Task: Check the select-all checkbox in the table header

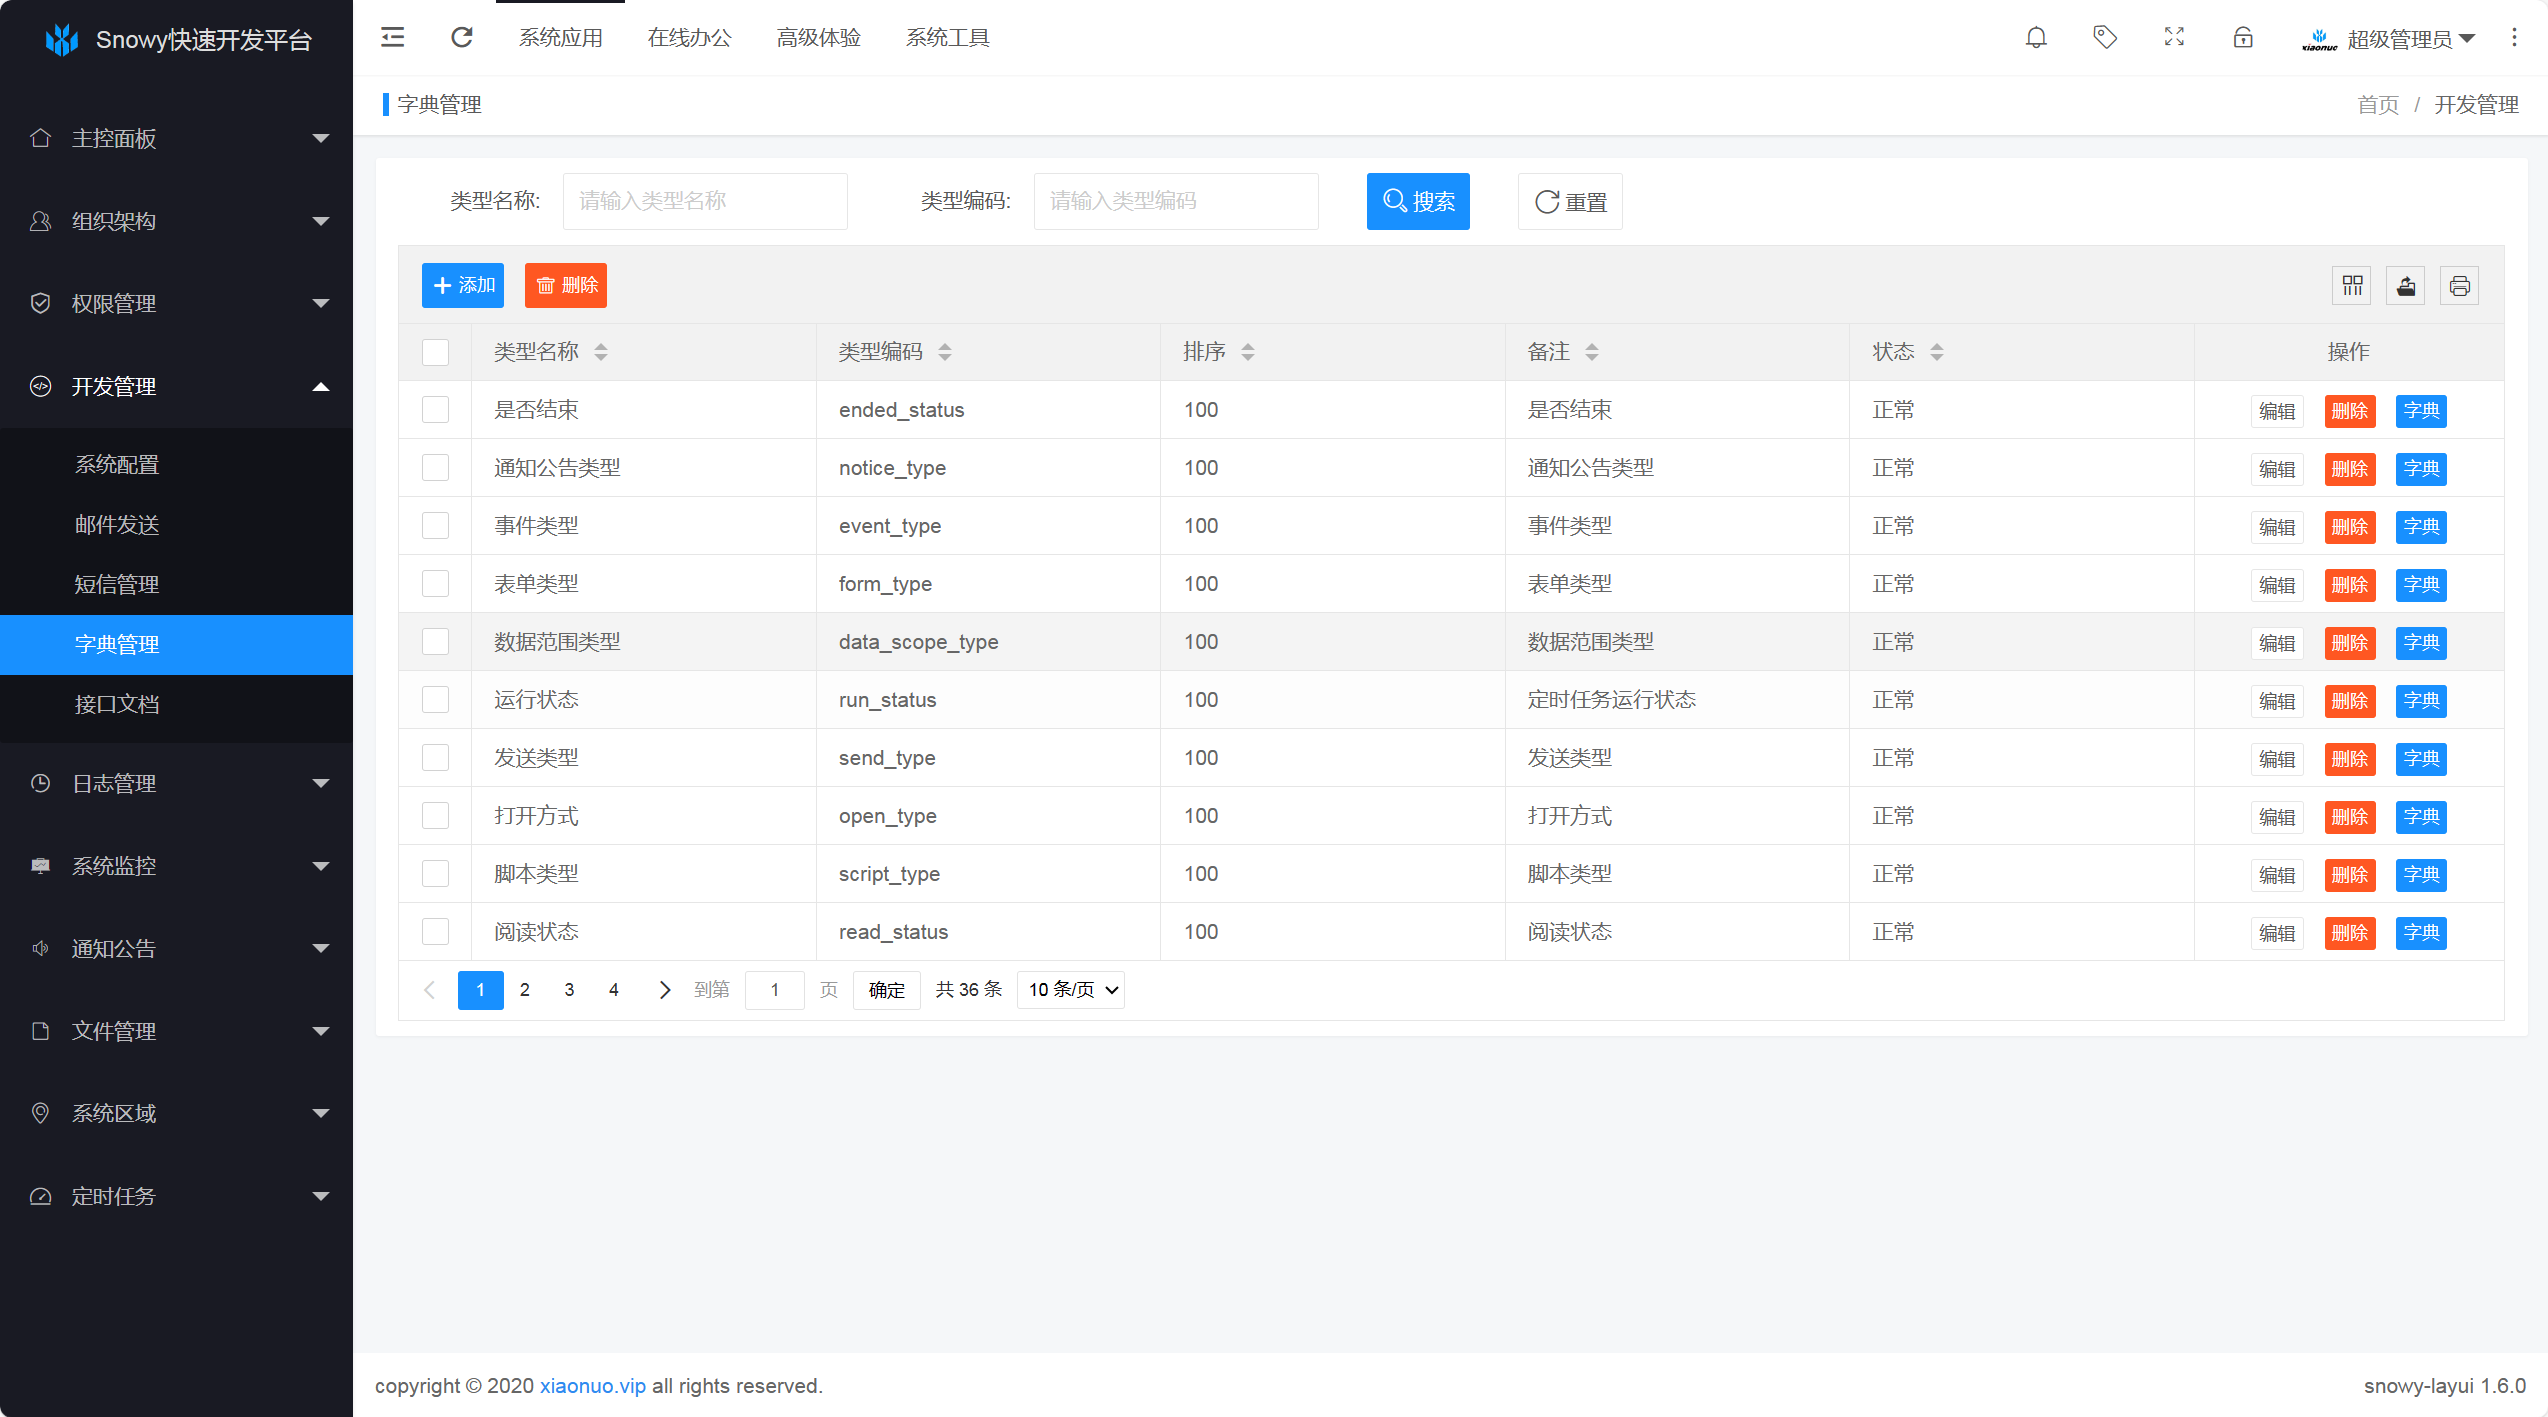Action: [435, 352]
